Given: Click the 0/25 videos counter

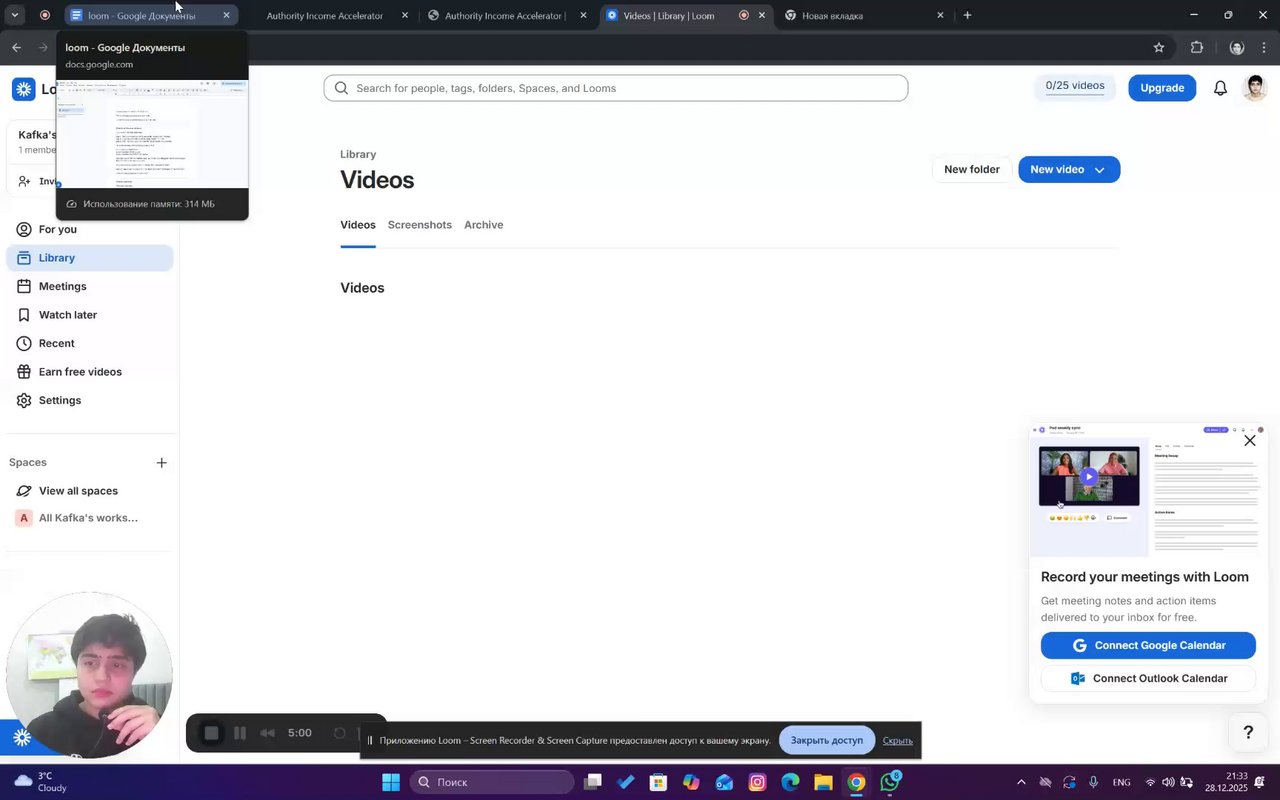Looking at the screenshot, I should (1075, 87).
